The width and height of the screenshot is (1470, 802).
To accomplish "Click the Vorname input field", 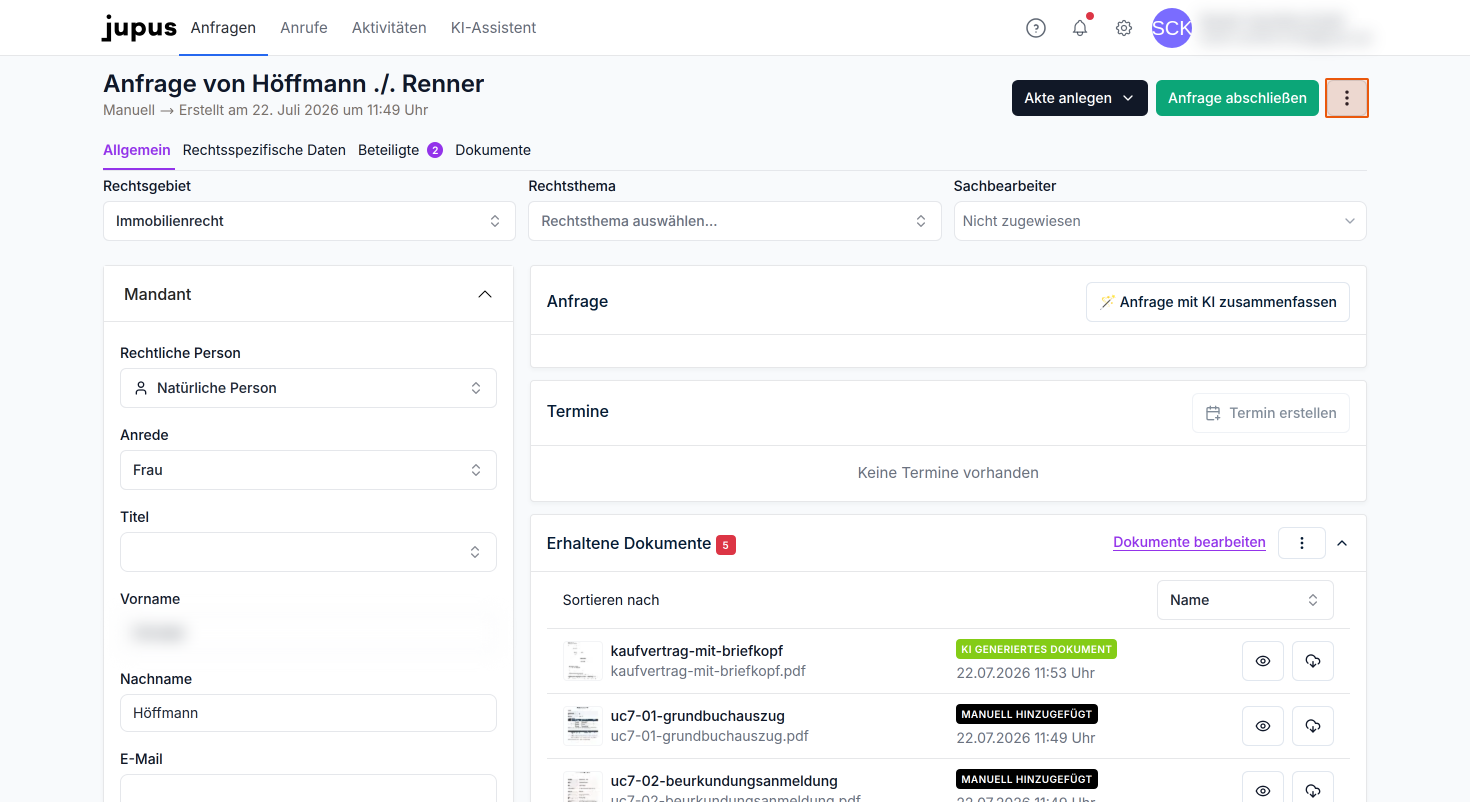I will point(308,633).
